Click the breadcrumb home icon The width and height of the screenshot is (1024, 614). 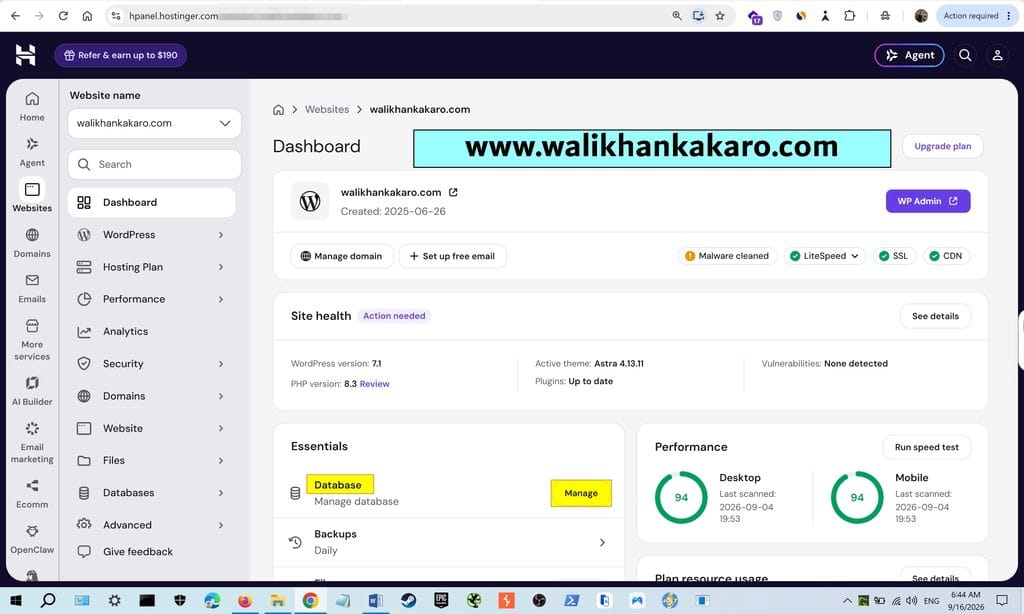278,110
